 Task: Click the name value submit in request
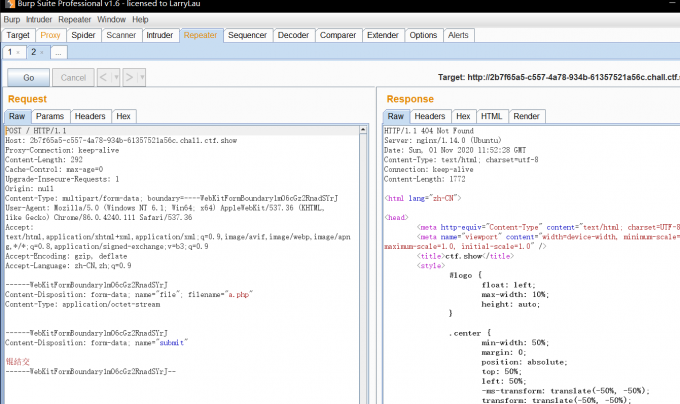click(172, 342)
